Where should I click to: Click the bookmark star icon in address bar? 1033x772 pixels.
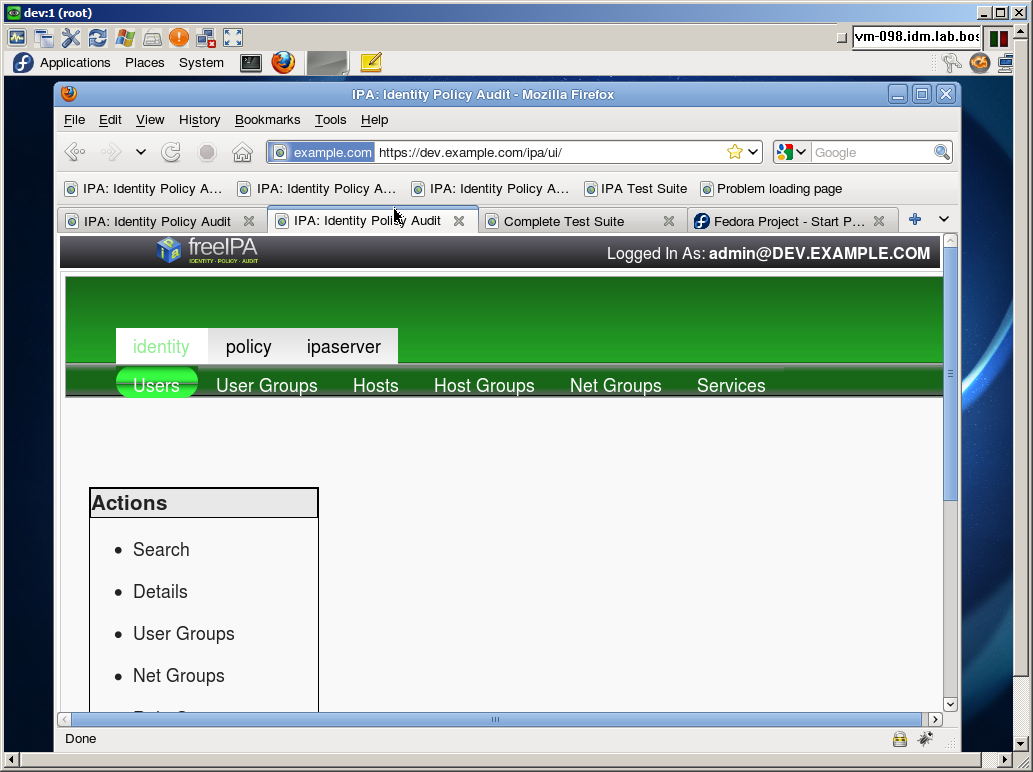click(735, 152)
